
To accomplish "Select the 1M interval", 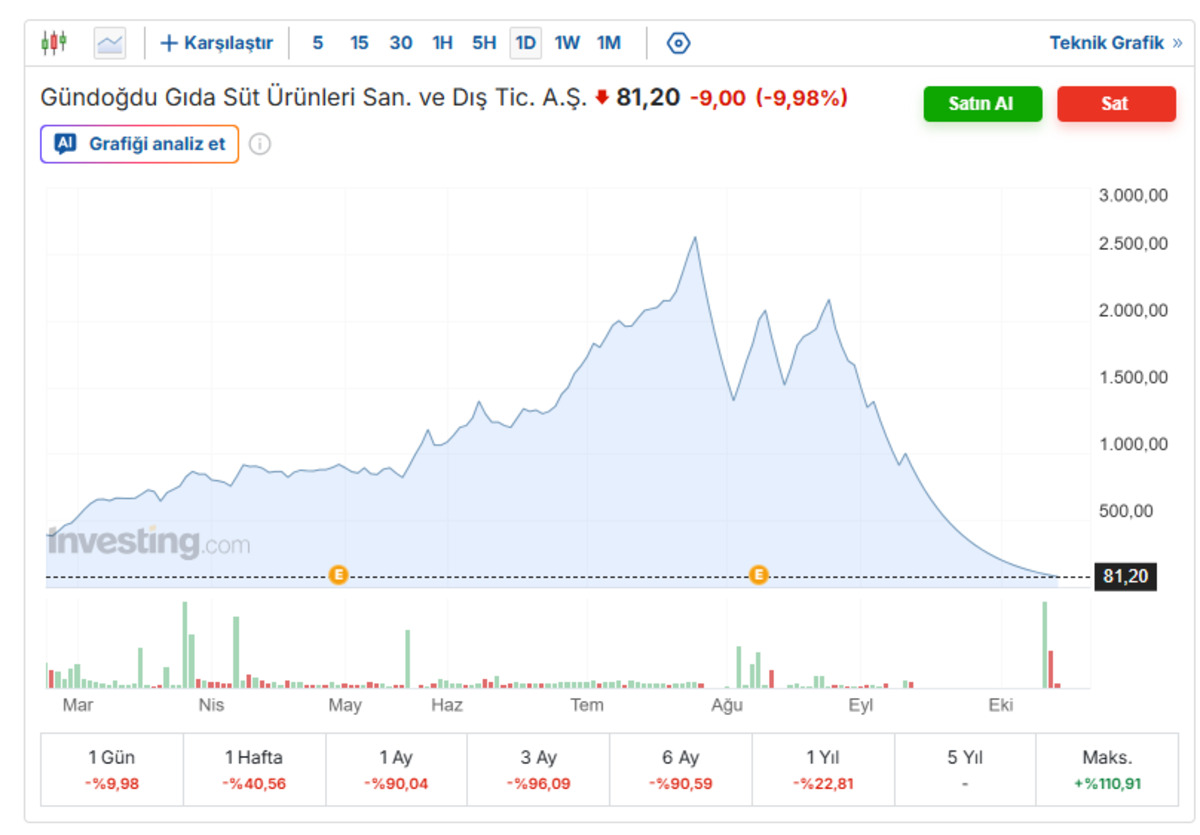I will (609, 43).
